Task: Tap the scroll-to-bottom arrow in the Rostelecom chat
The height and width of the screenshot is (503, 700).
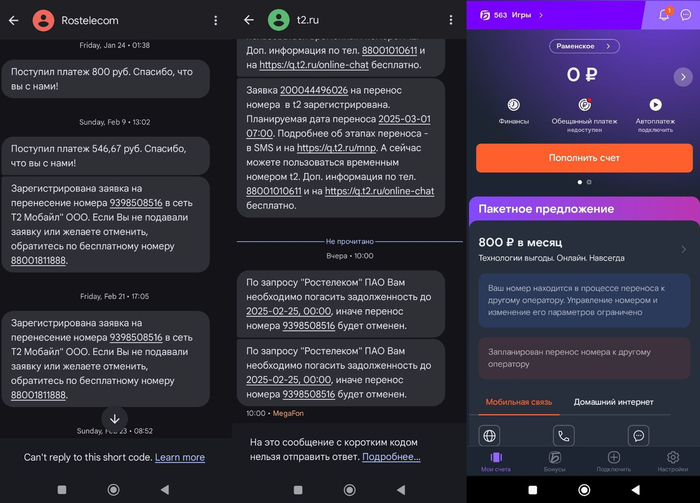Action: 115,419
